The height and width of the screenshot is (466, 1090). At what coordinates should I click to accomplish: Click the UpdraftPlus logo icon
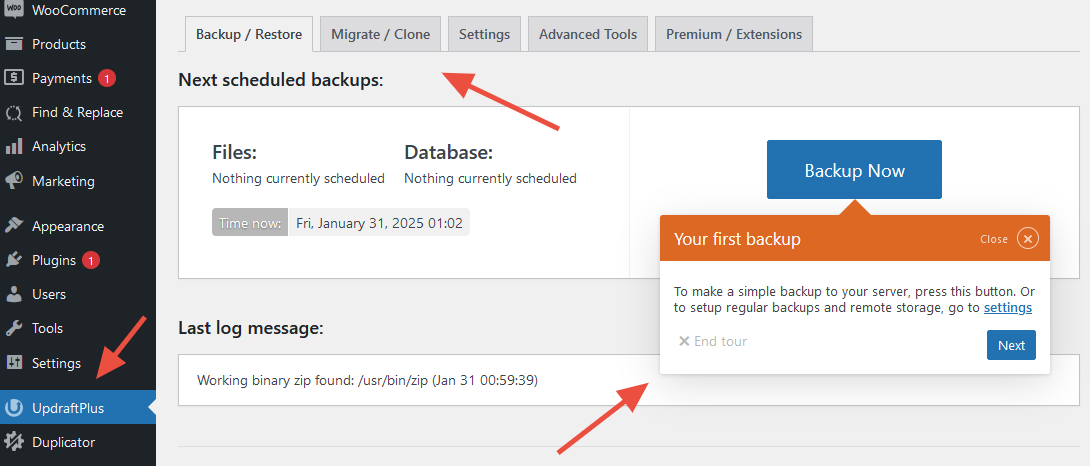(14, 408)
